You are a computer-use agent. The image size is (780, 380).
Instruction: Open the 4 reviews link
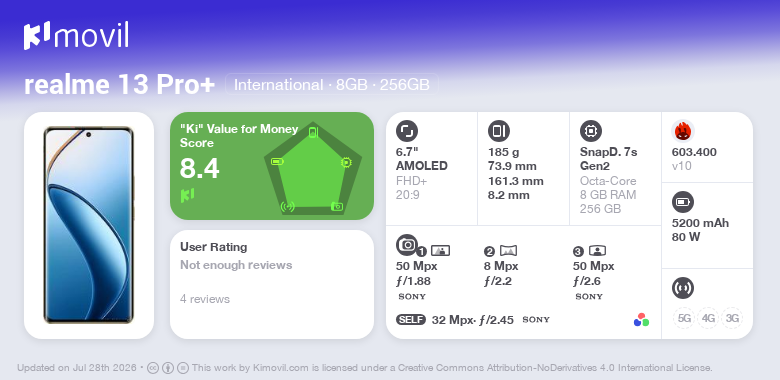click(x=205, y=299)
